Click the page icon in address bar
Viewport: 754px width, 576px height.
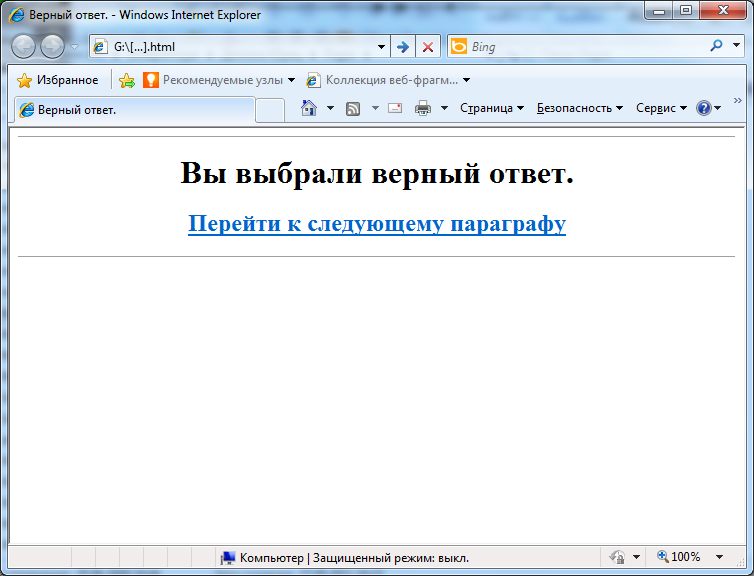100,47
